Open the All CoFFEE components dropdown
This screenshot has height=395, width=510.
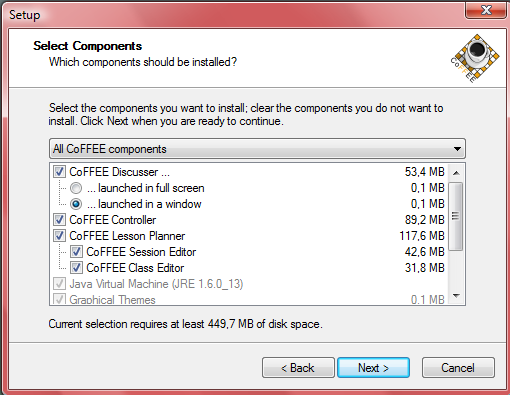[x=257, y=149]
